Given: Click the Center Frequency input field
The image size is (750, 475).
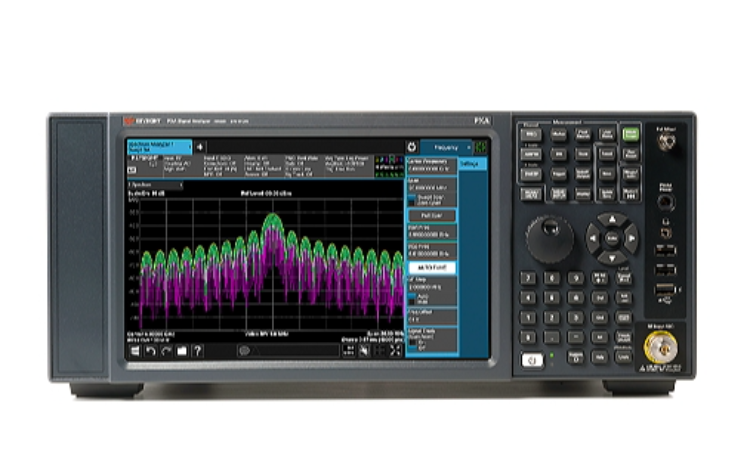Looking at the screenshot, I should (431, 168).
